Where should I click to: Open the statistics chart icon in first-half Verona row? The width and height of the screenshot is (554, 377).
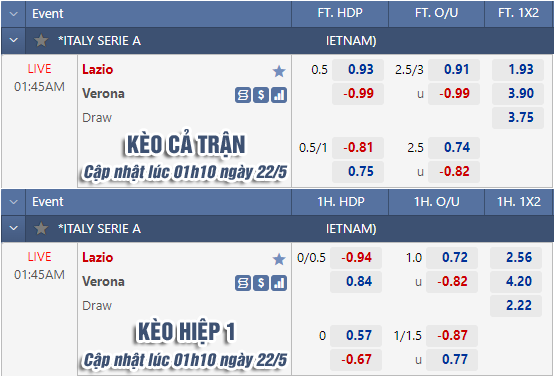click(x=279, y=283)
